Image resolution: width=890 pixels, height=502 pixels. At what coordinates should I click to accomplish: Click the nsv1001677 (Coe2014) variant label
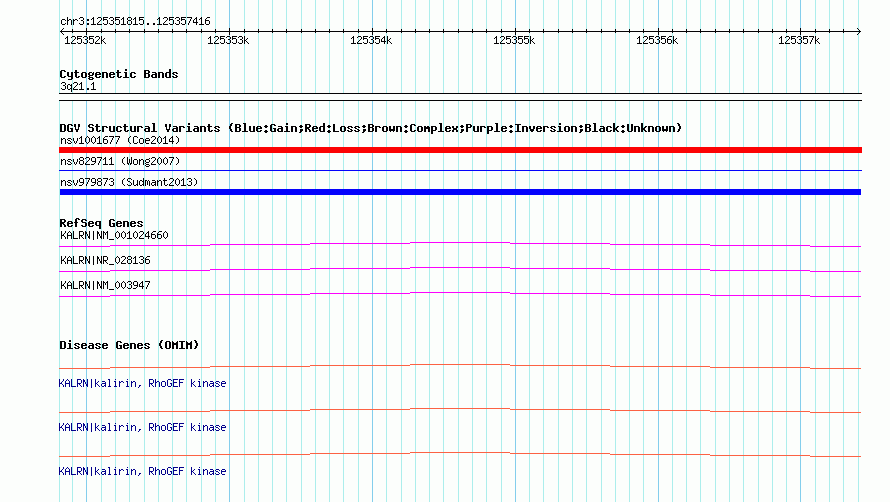pyautogui.click(x=120, y=140)
